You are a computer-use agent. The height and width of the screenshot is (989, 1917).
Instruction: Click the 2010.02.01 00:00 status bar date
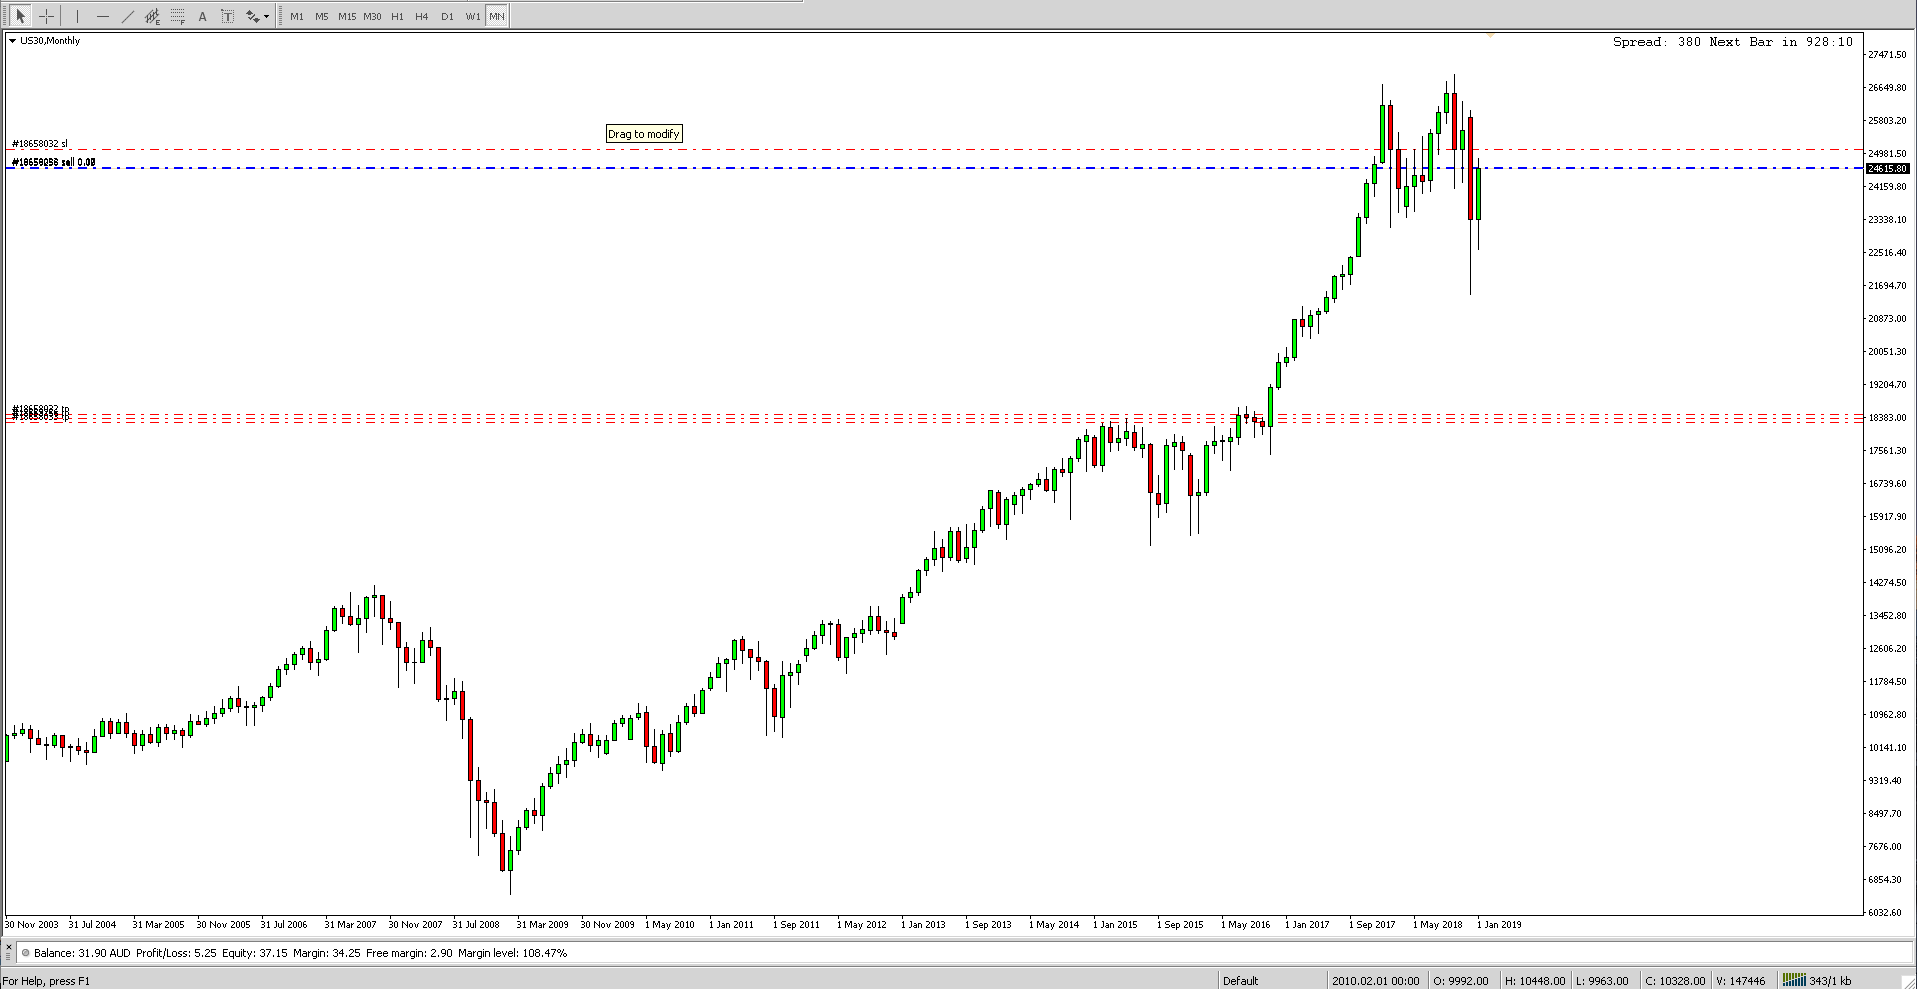pyautogui.click(x=1375, y=981)
